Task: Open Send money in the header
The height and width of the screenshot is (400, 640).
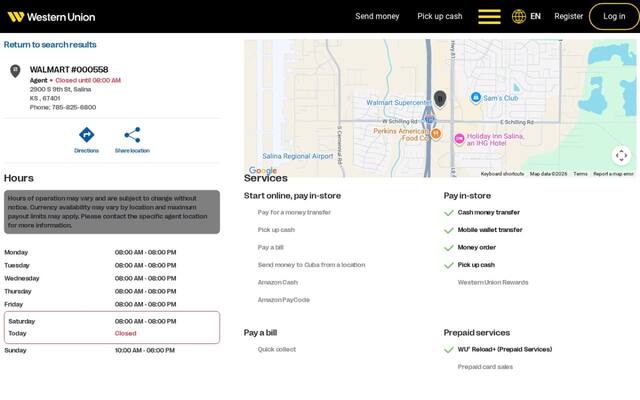Action: point(377,16)
